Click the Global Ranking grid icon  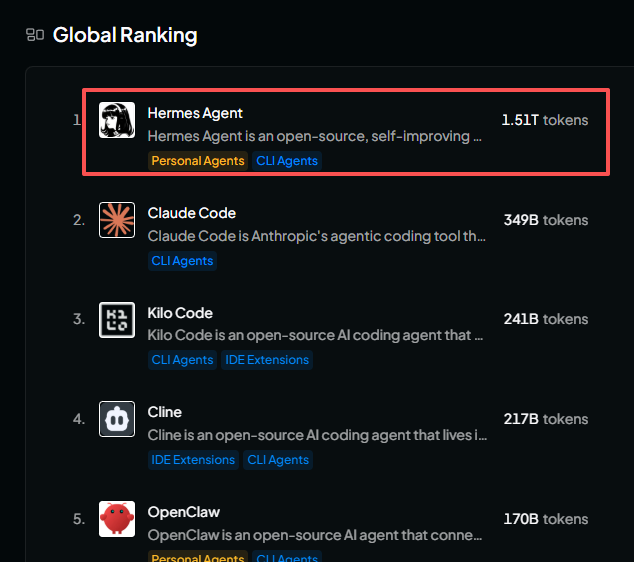[x=35, y=35]
